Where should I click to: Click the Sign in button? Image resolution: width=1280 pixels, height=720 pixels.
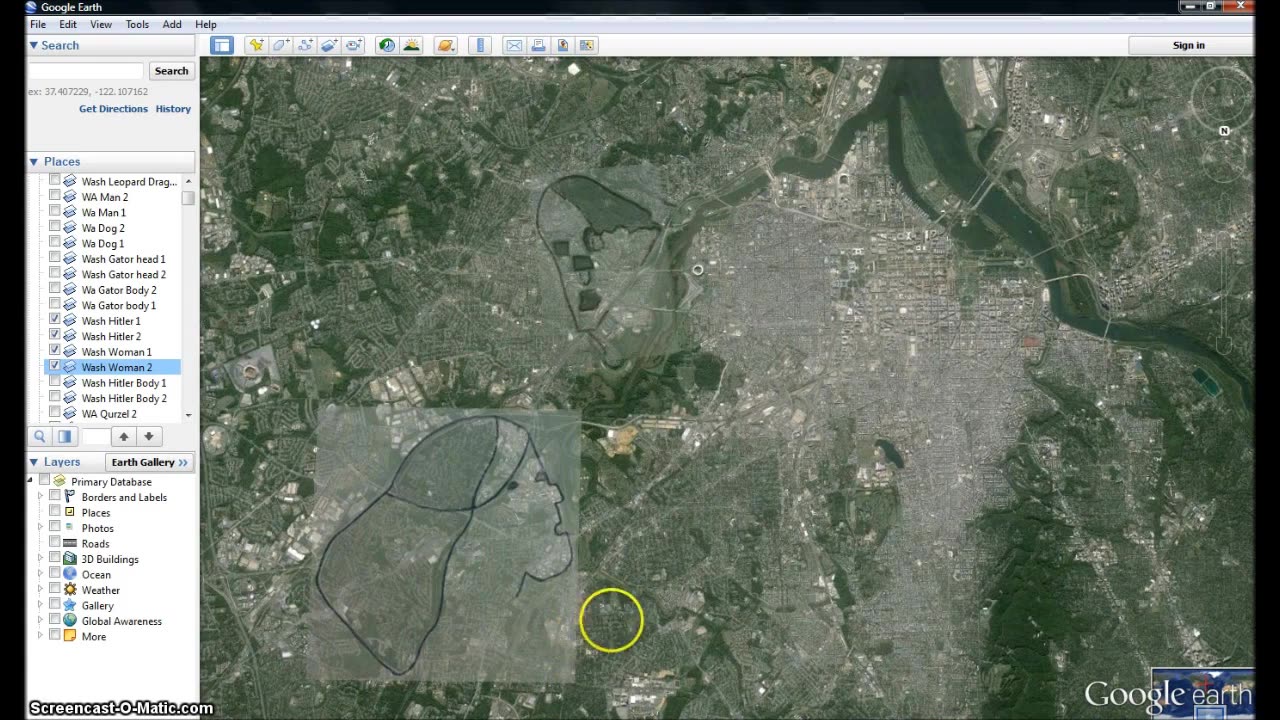click(x=1189, y=45)
